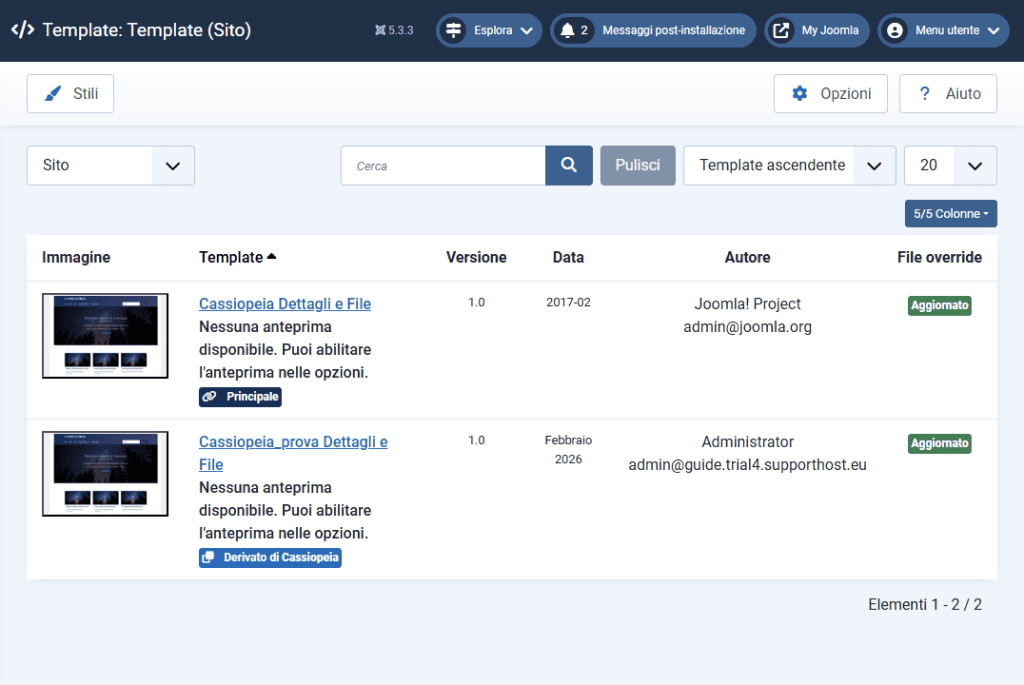Viewport: 1024px width, 685px height.
Task: Go to the Stili view
Action: pyautogui.click(x=71, y=93)
